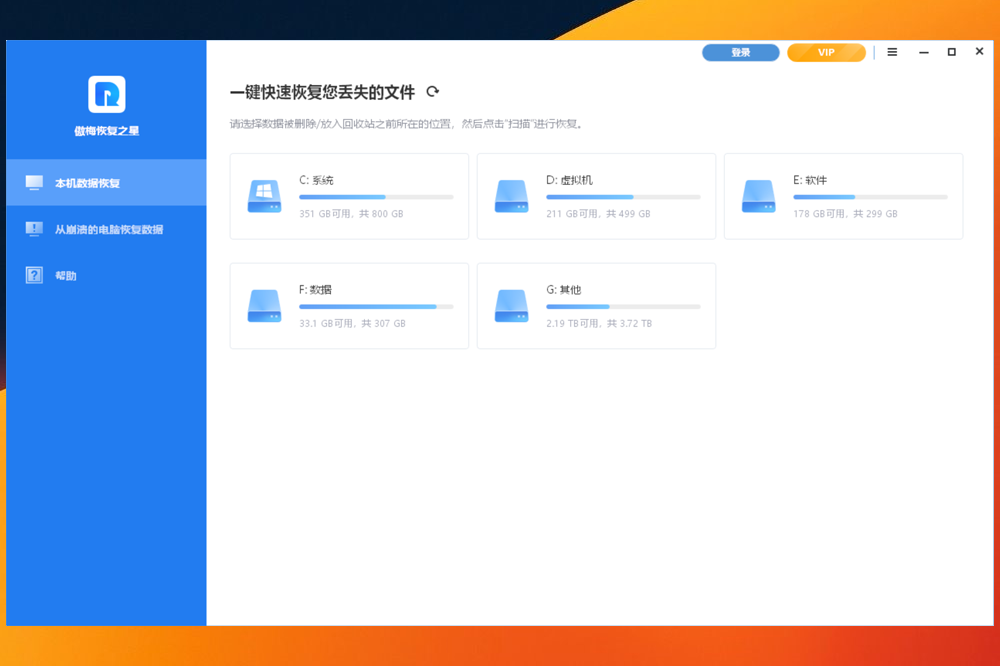
Task: Minimize the recovery app window
Action: (923, 52)
